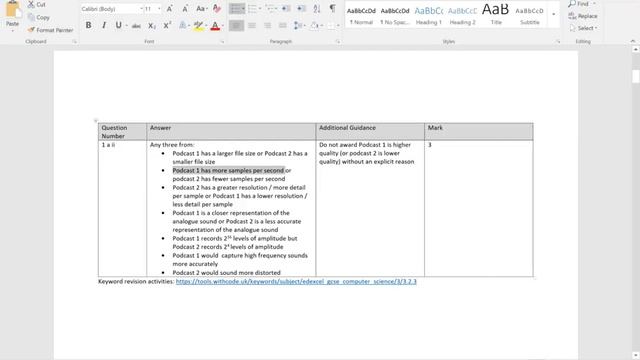Screen dimensions: 640x360
Task: Expand the highlight color arrow
Action: (206, 26)
